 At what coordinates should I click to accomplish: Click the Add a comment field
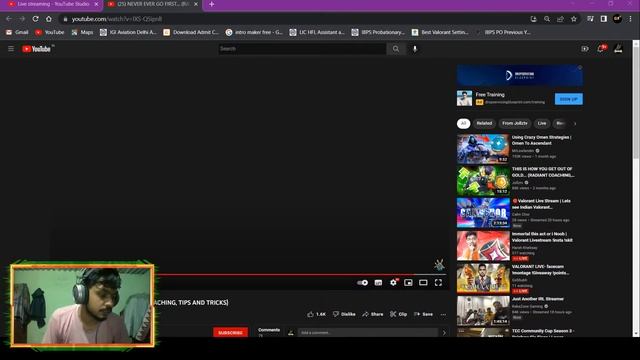[367, 333]
